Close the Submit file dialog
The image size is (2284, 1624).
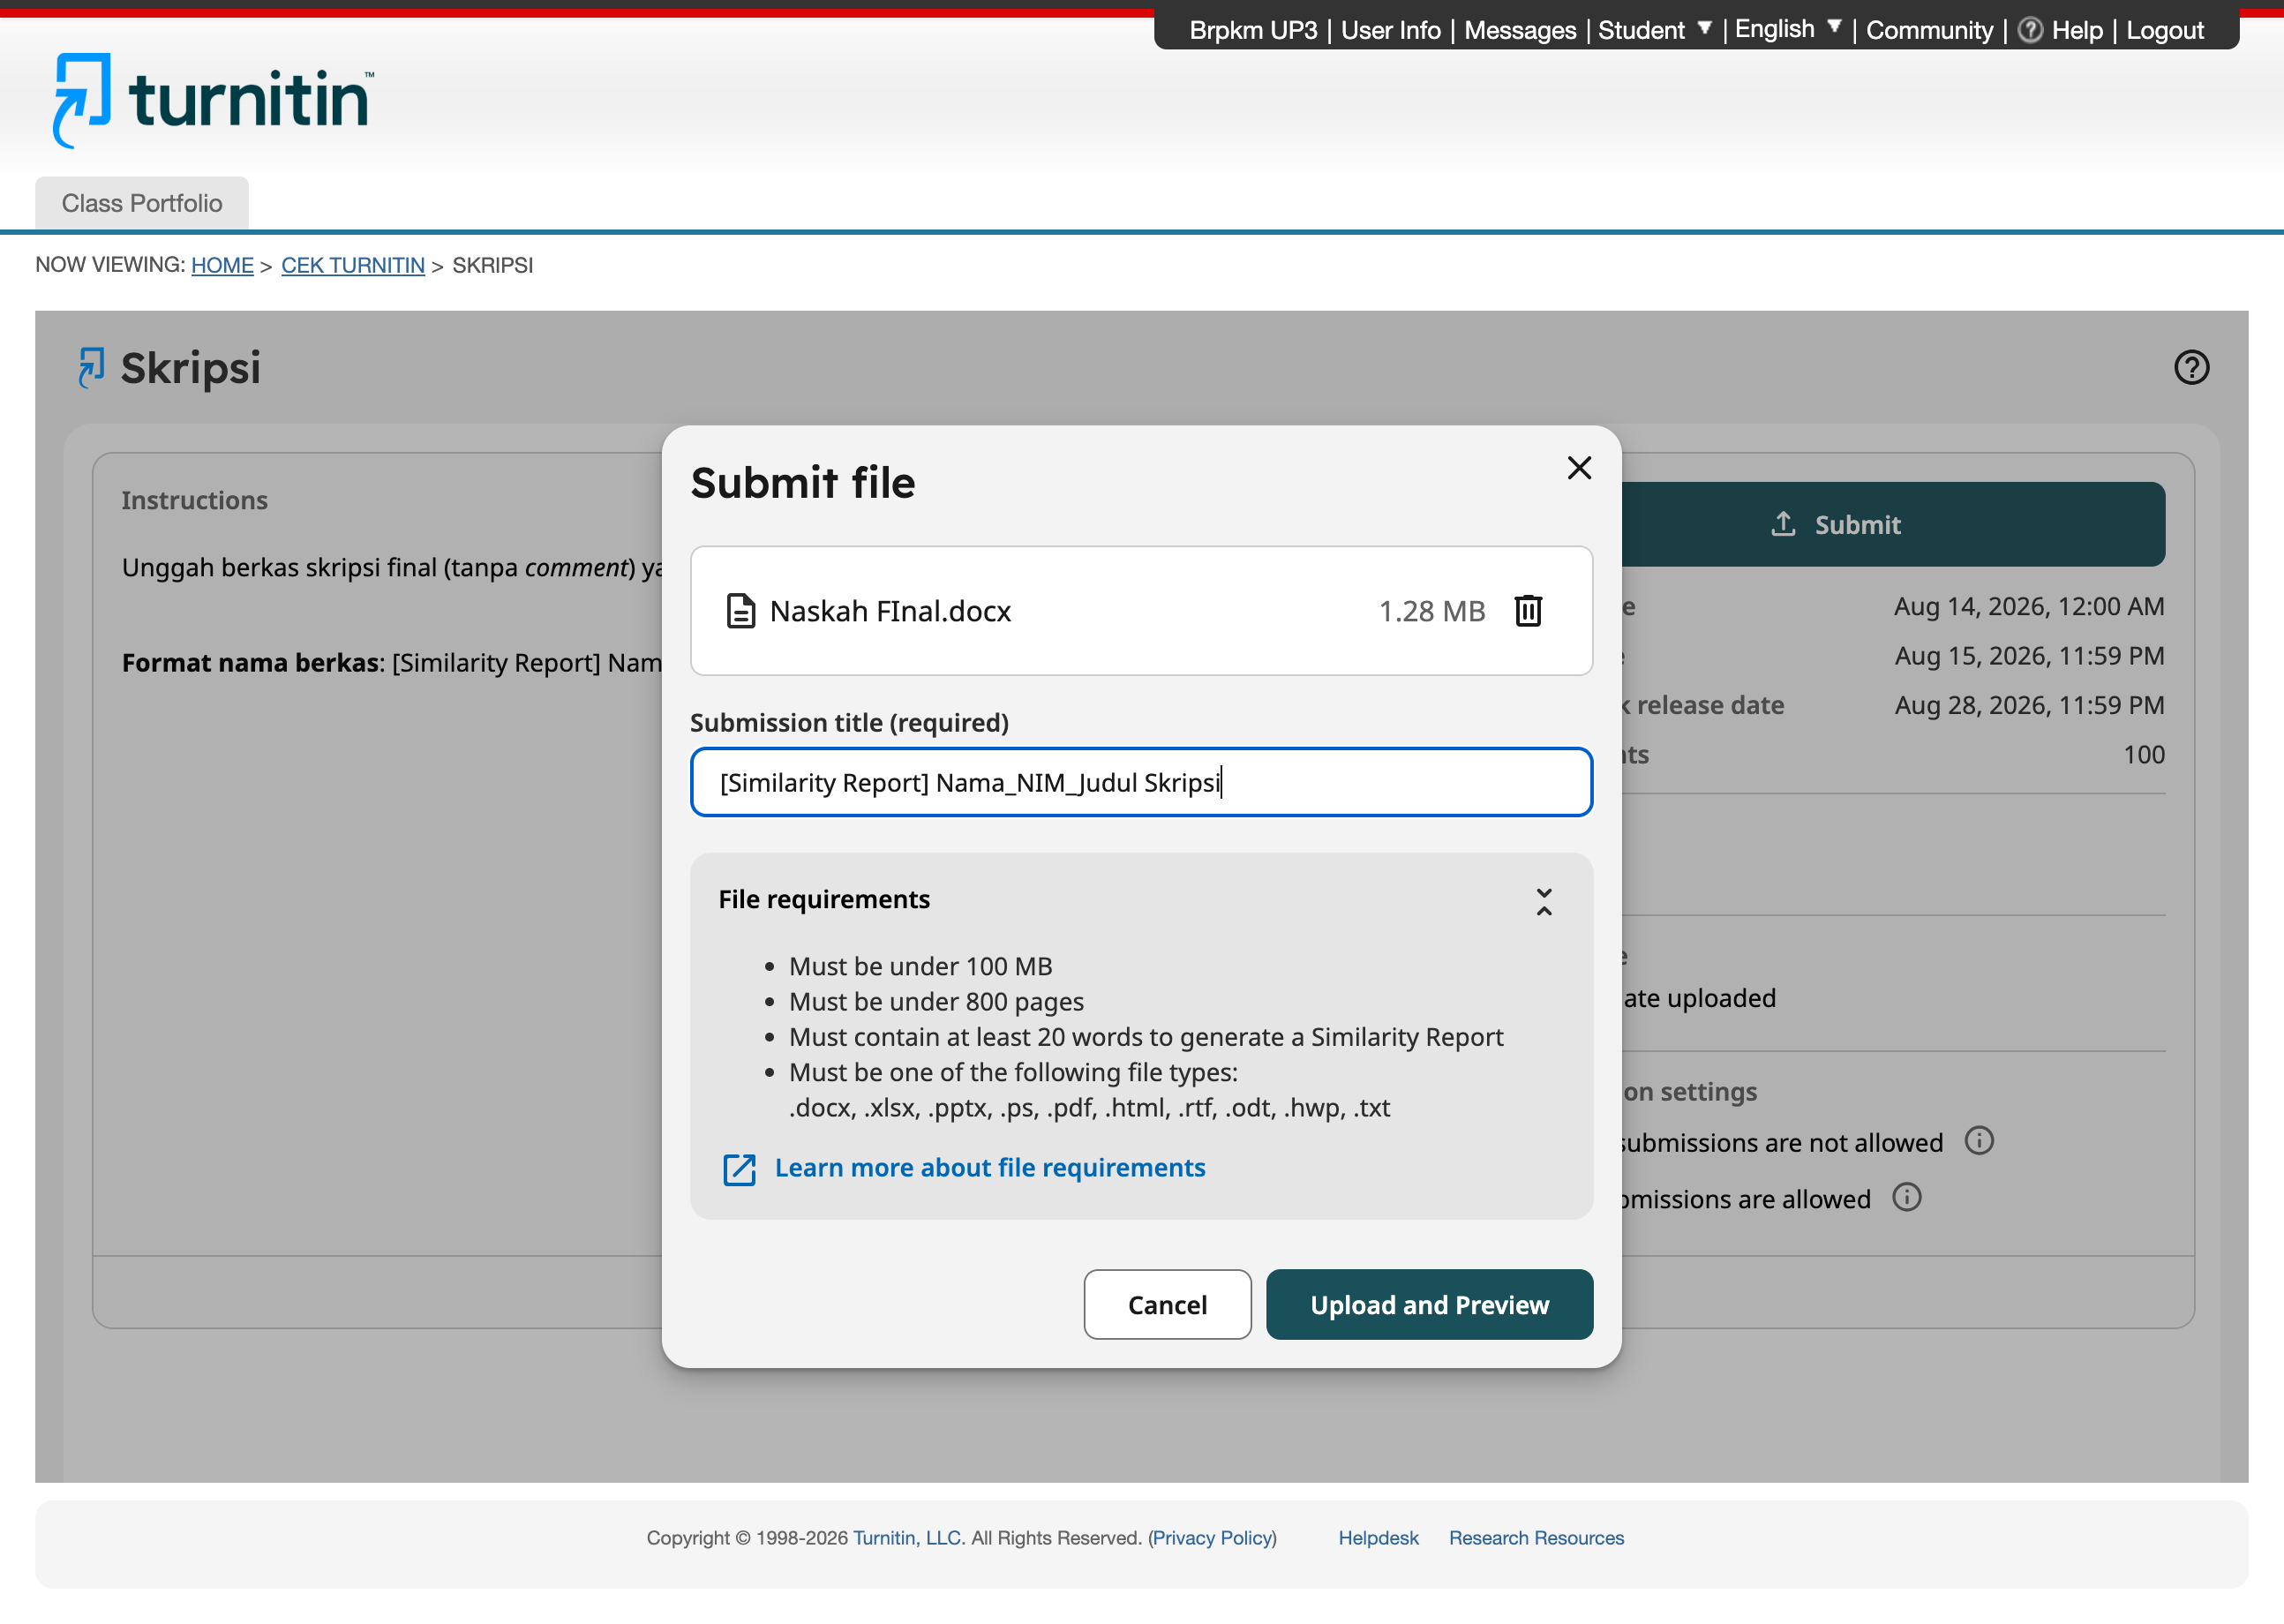click(x=1579, y=468)
